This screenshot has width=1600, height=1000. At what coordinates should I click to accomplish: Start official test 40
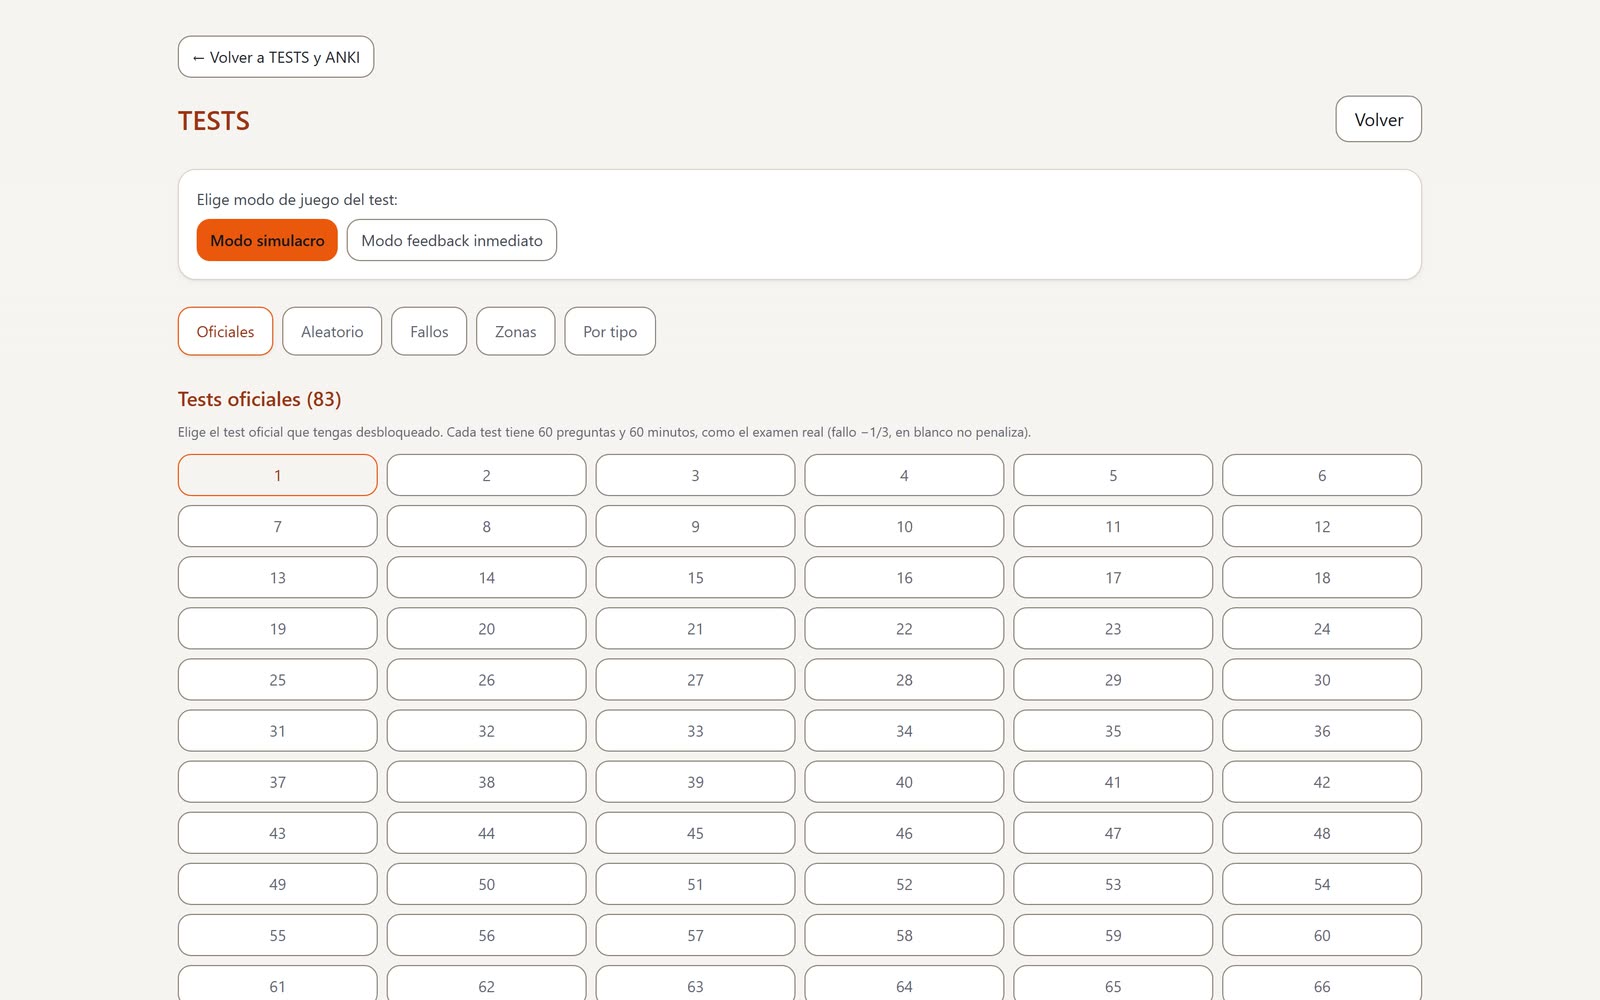click(904, 781)
